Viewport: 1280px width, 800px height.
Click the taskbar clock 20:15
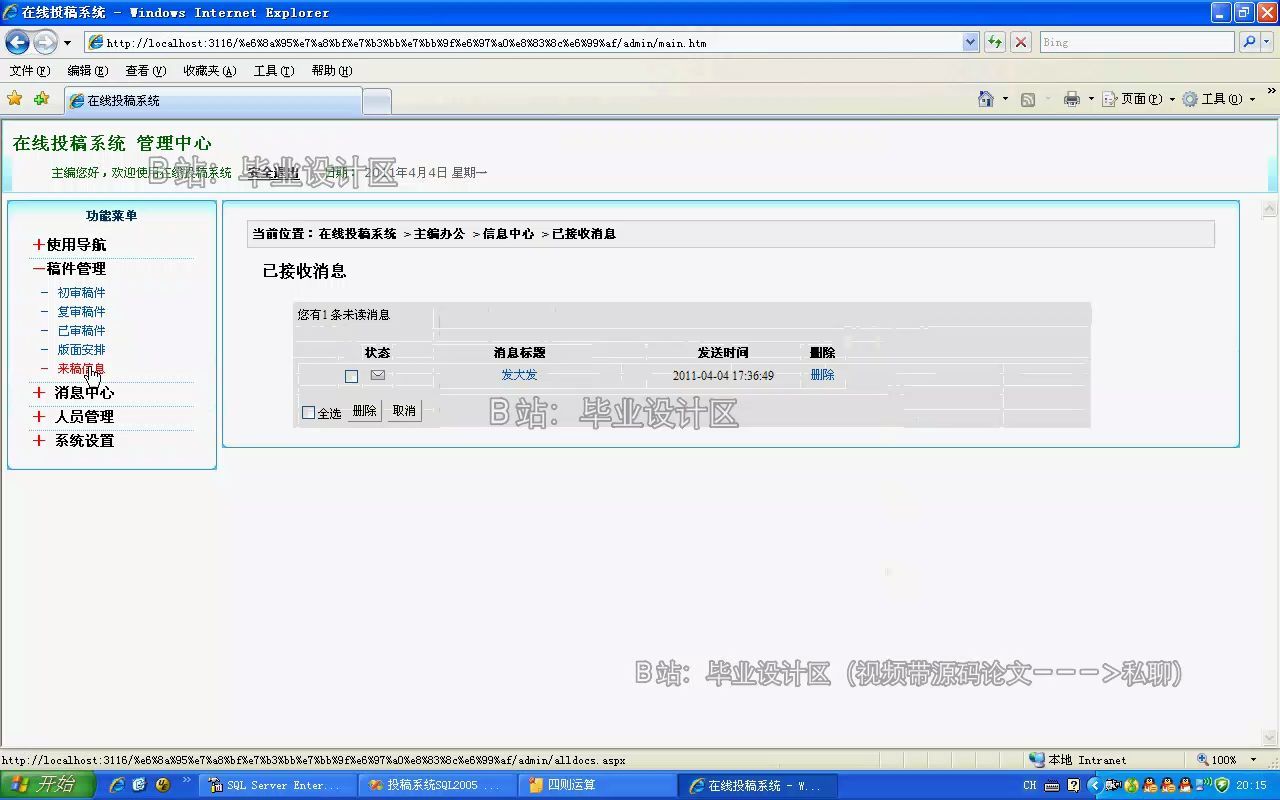(1251, 785)
